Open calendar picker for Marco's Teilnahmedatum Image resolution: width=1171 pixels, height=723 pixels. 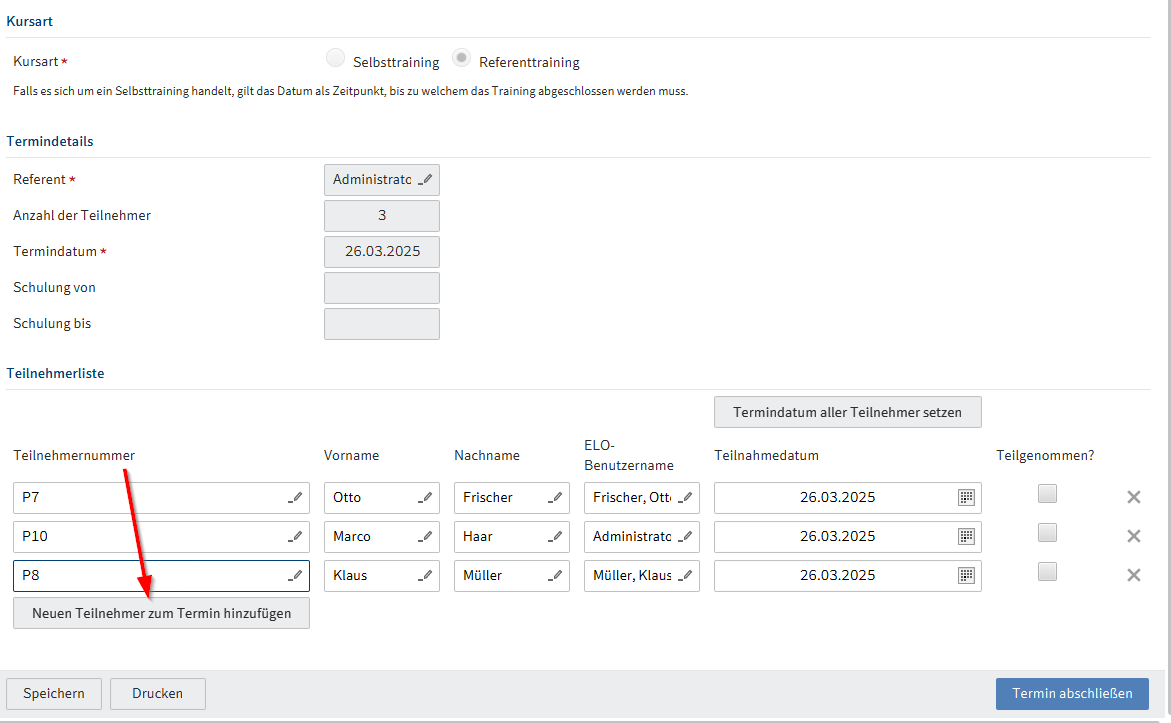pos(966,536)
